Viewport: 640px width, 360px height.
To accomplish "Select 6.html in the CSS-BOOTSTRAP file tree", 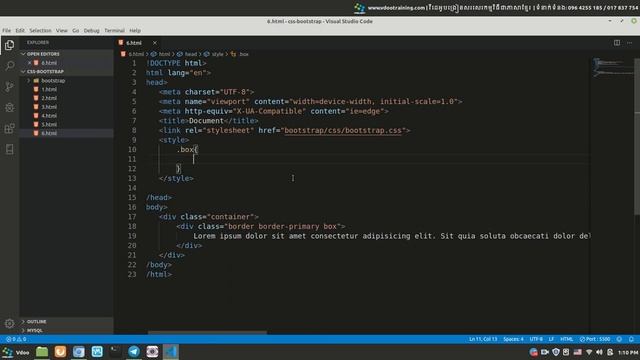I will (66, 133).
